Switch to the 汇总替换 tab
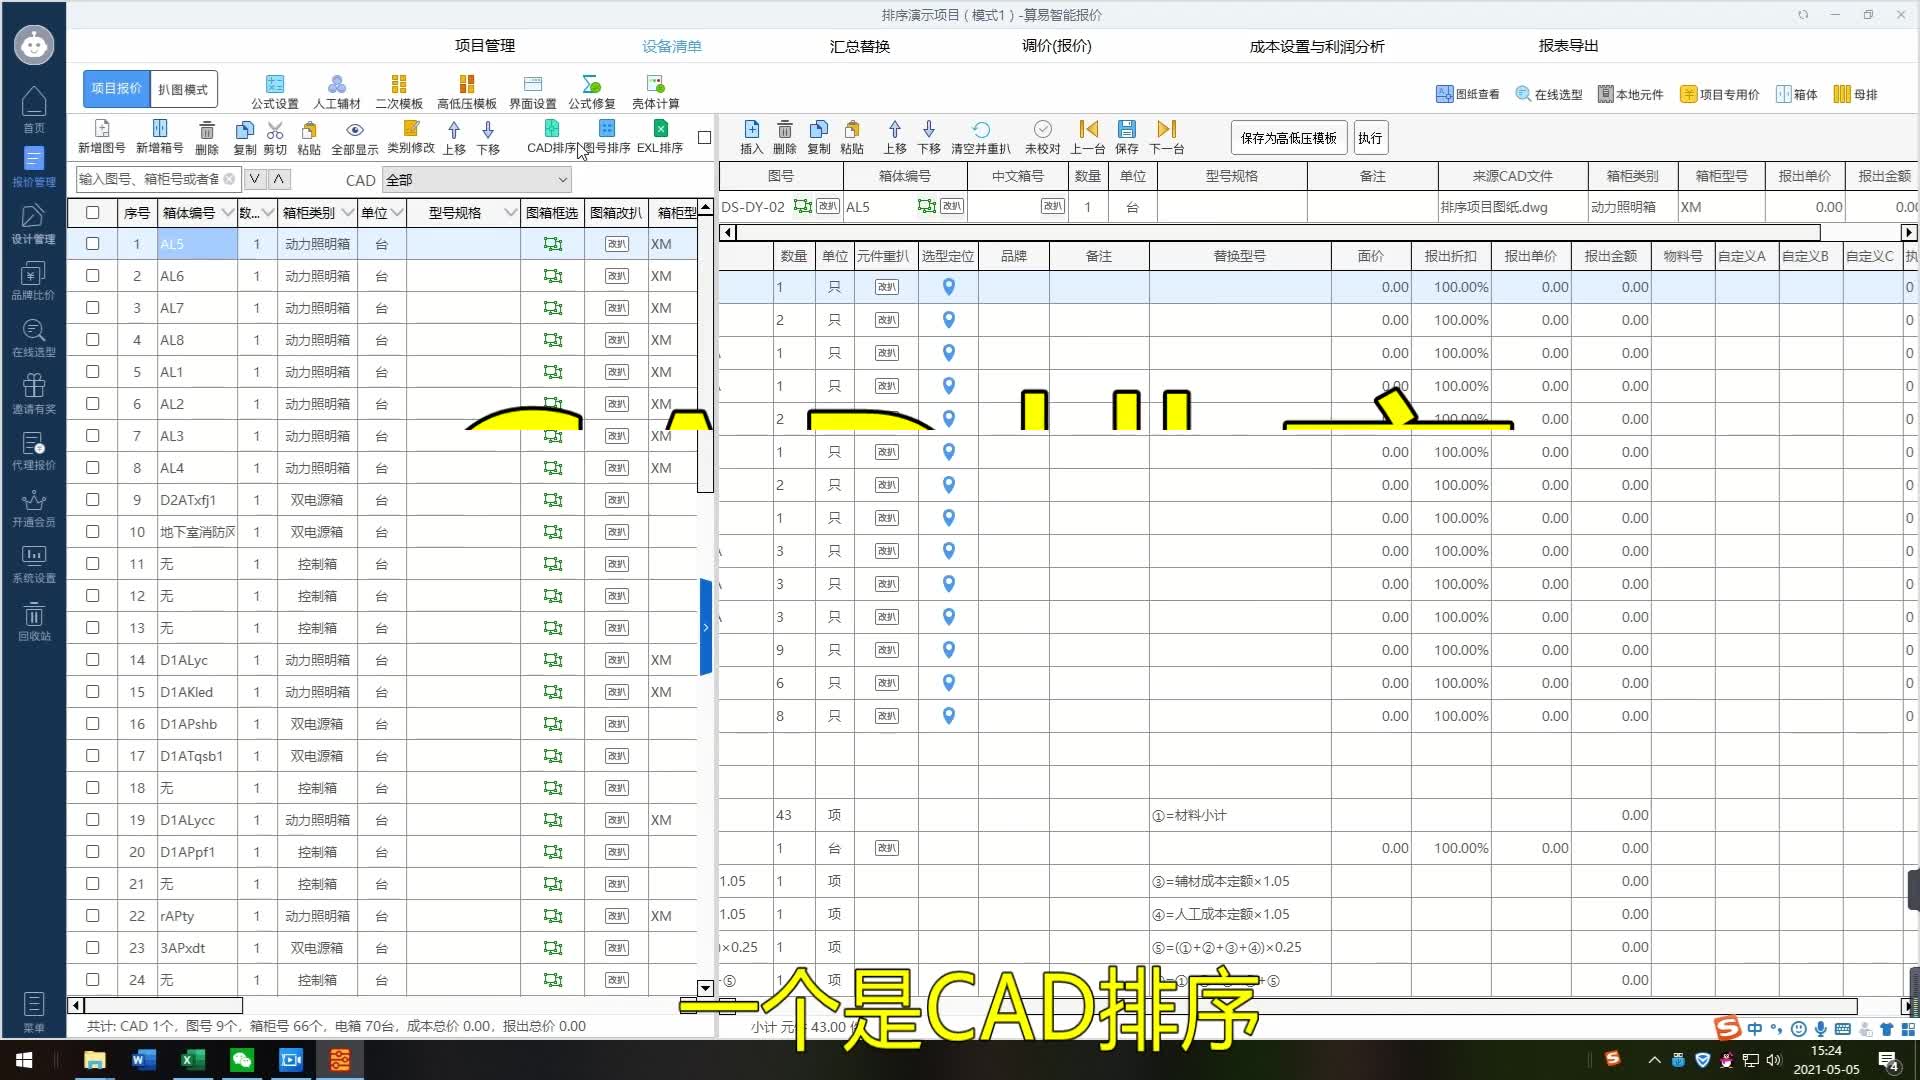1920x1080 pixels. pos(859,46)
